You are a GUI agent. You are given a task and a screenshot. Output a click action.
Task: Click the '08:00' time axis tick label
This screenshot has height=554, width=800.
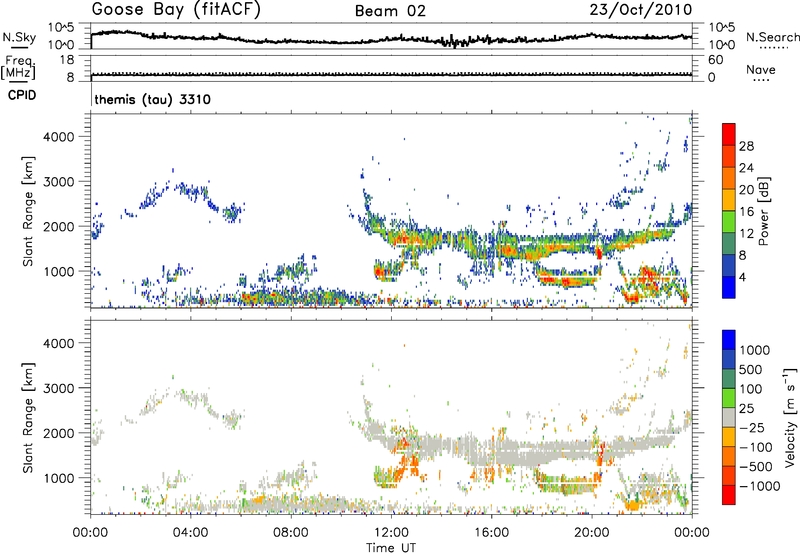pos(291,533)
